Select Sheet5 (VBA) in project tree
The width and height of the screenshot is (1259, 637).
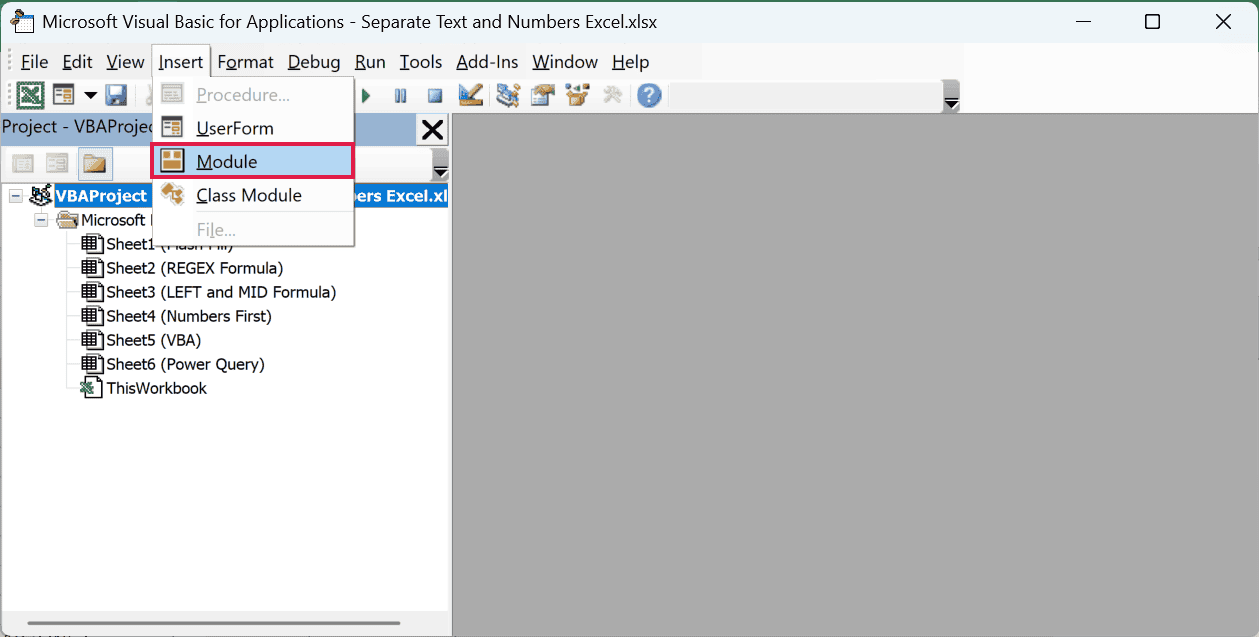coord(154,340)
